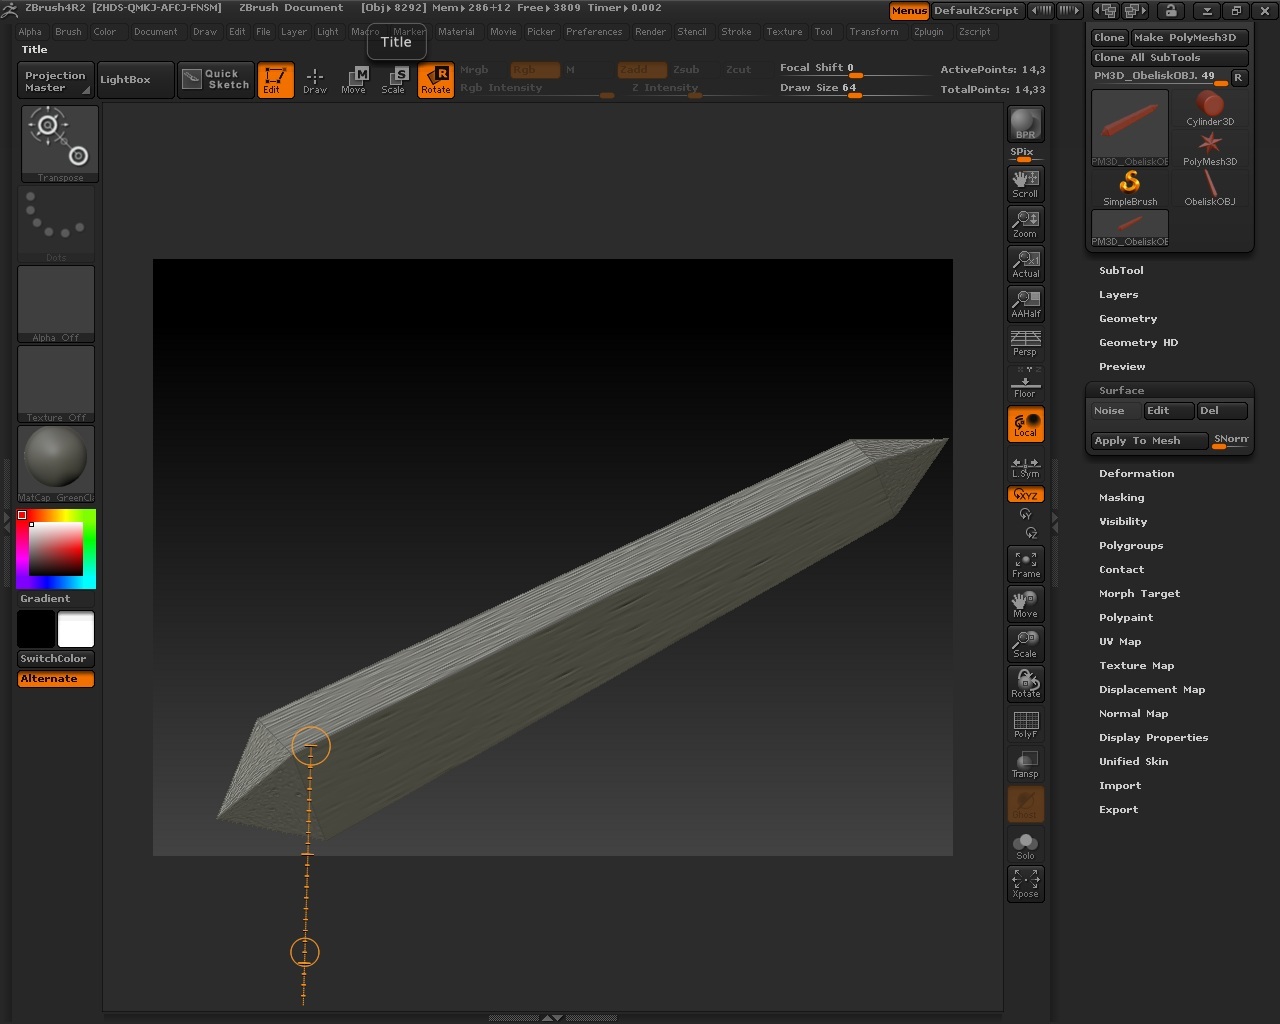Click the DefaultZScript button
Screen dimensions: 1280x1024
click(x=976, y=11)
